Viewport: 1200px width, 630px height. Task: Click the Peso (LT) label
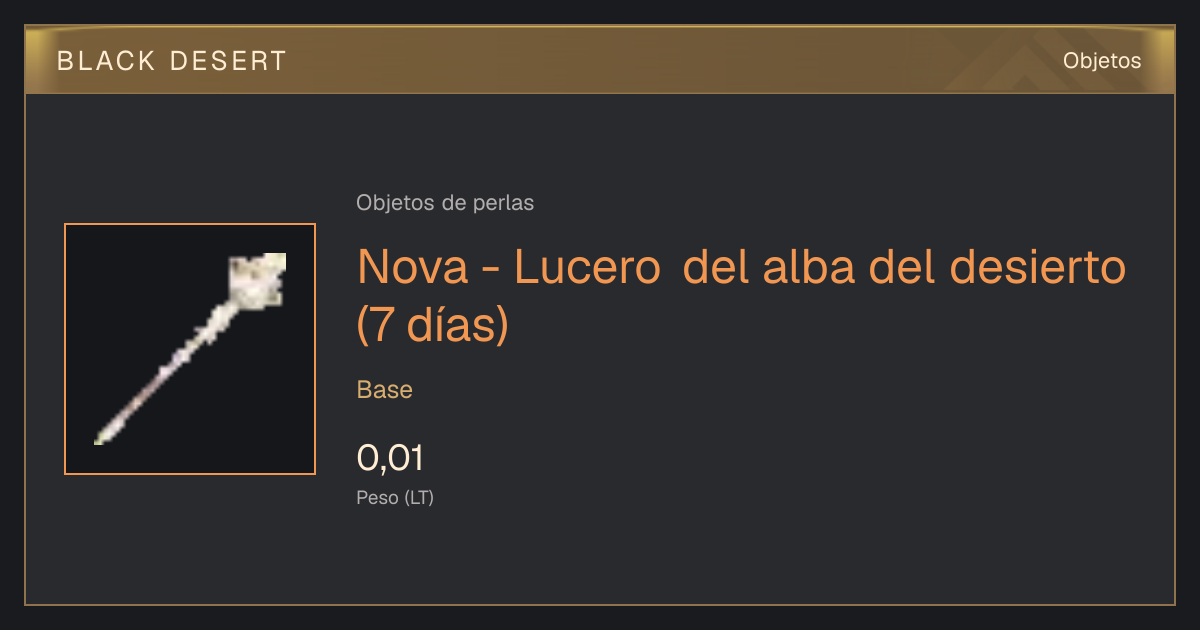395,497
